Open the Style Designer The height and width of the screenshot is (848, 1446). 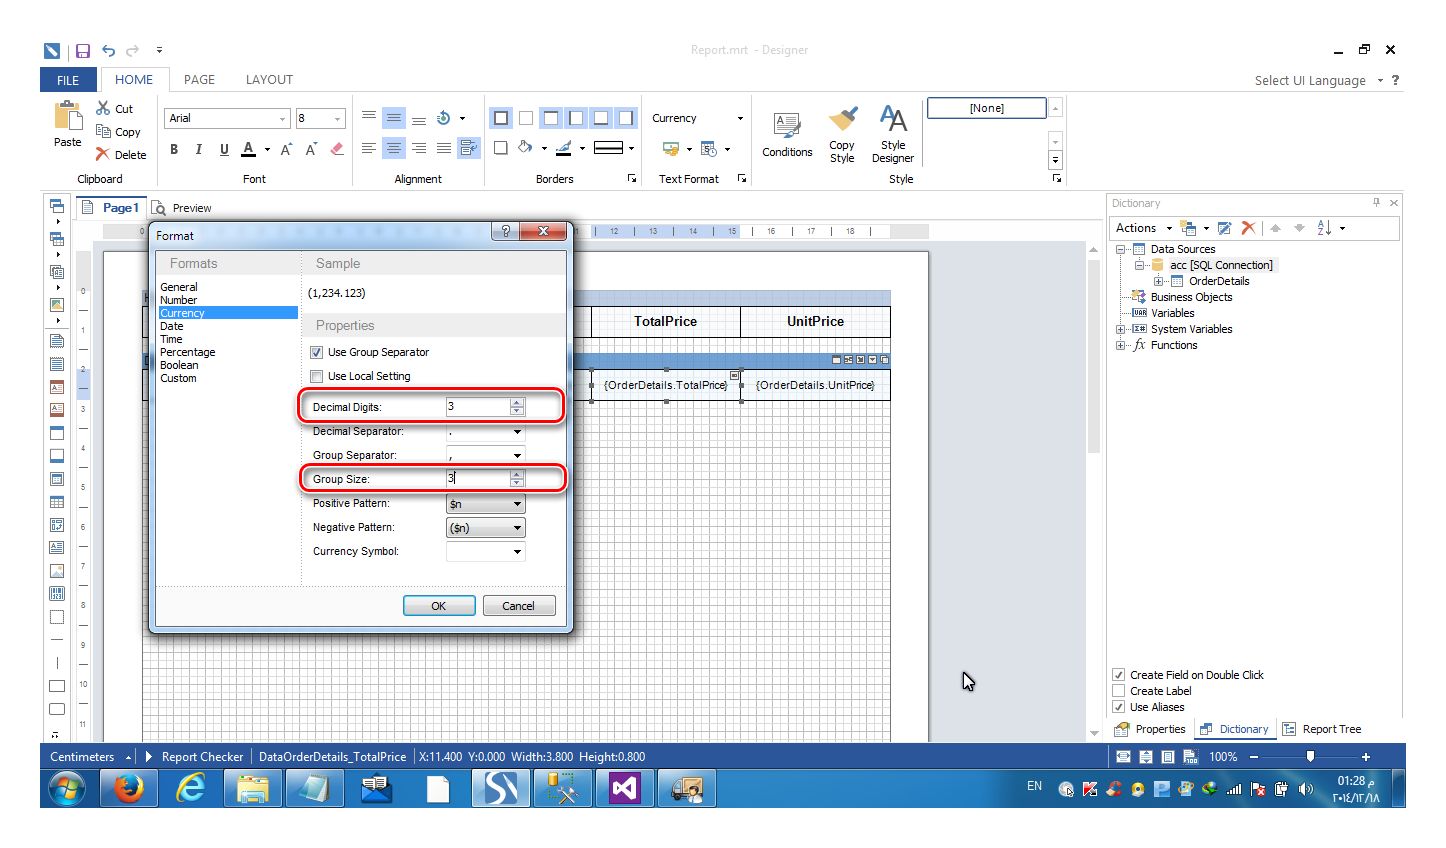point(892,133)
